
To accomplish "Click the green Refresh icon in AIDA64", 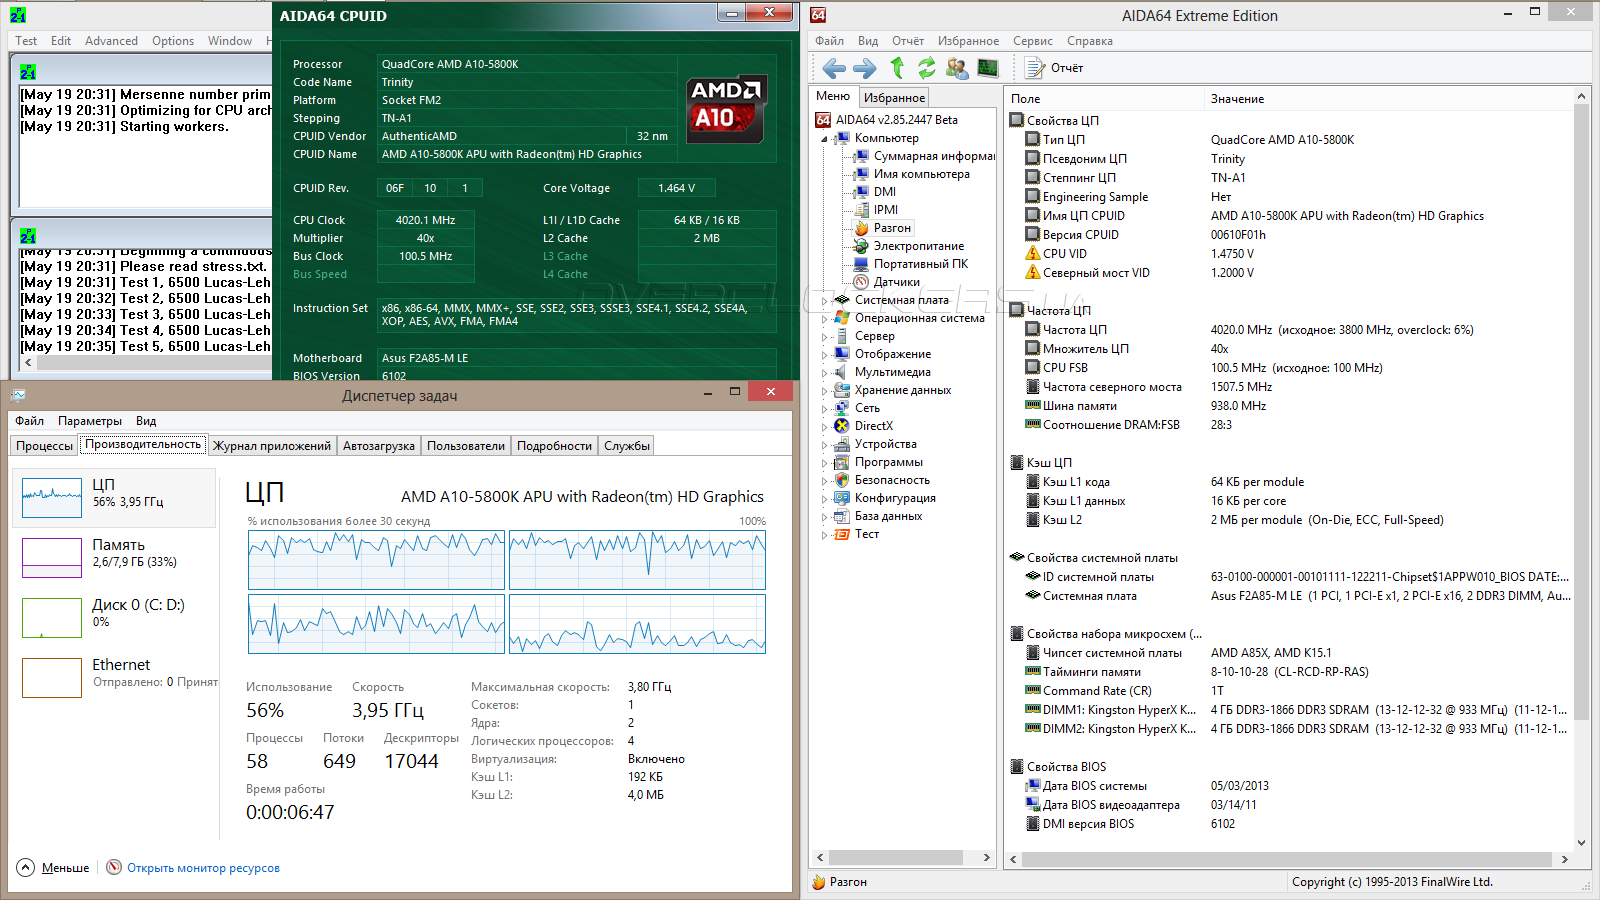I will click(927, 68).
